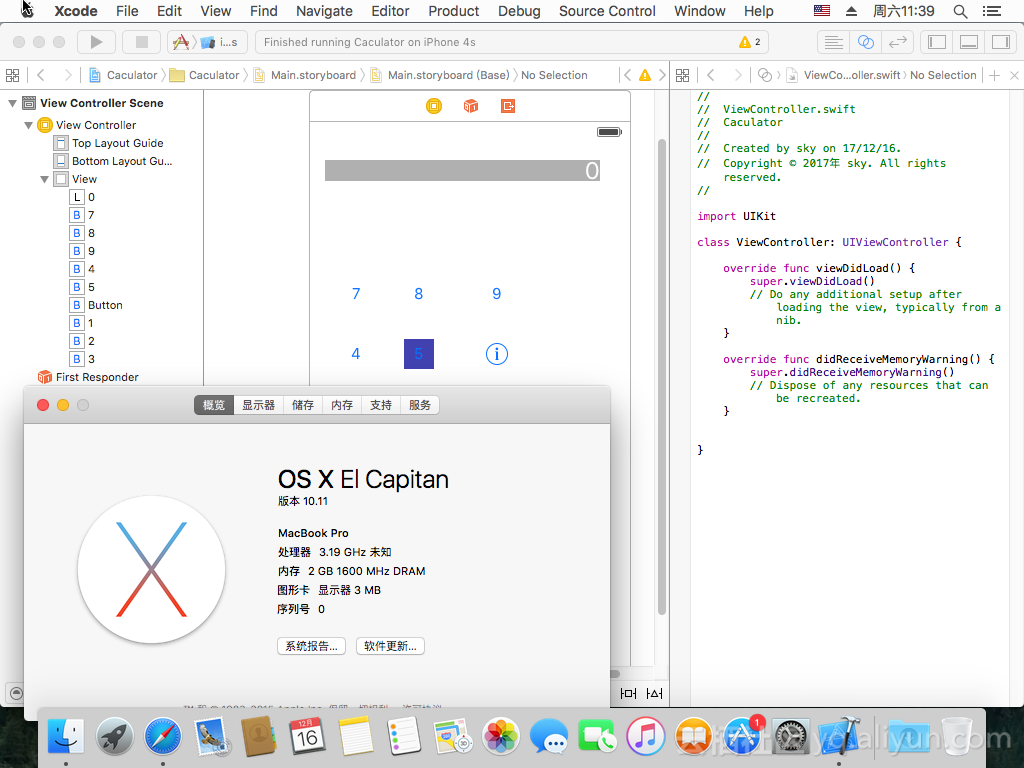This screenshot has height=768, width=1024.
Task: Click the 系统报告 button
Action: [312, 646]
